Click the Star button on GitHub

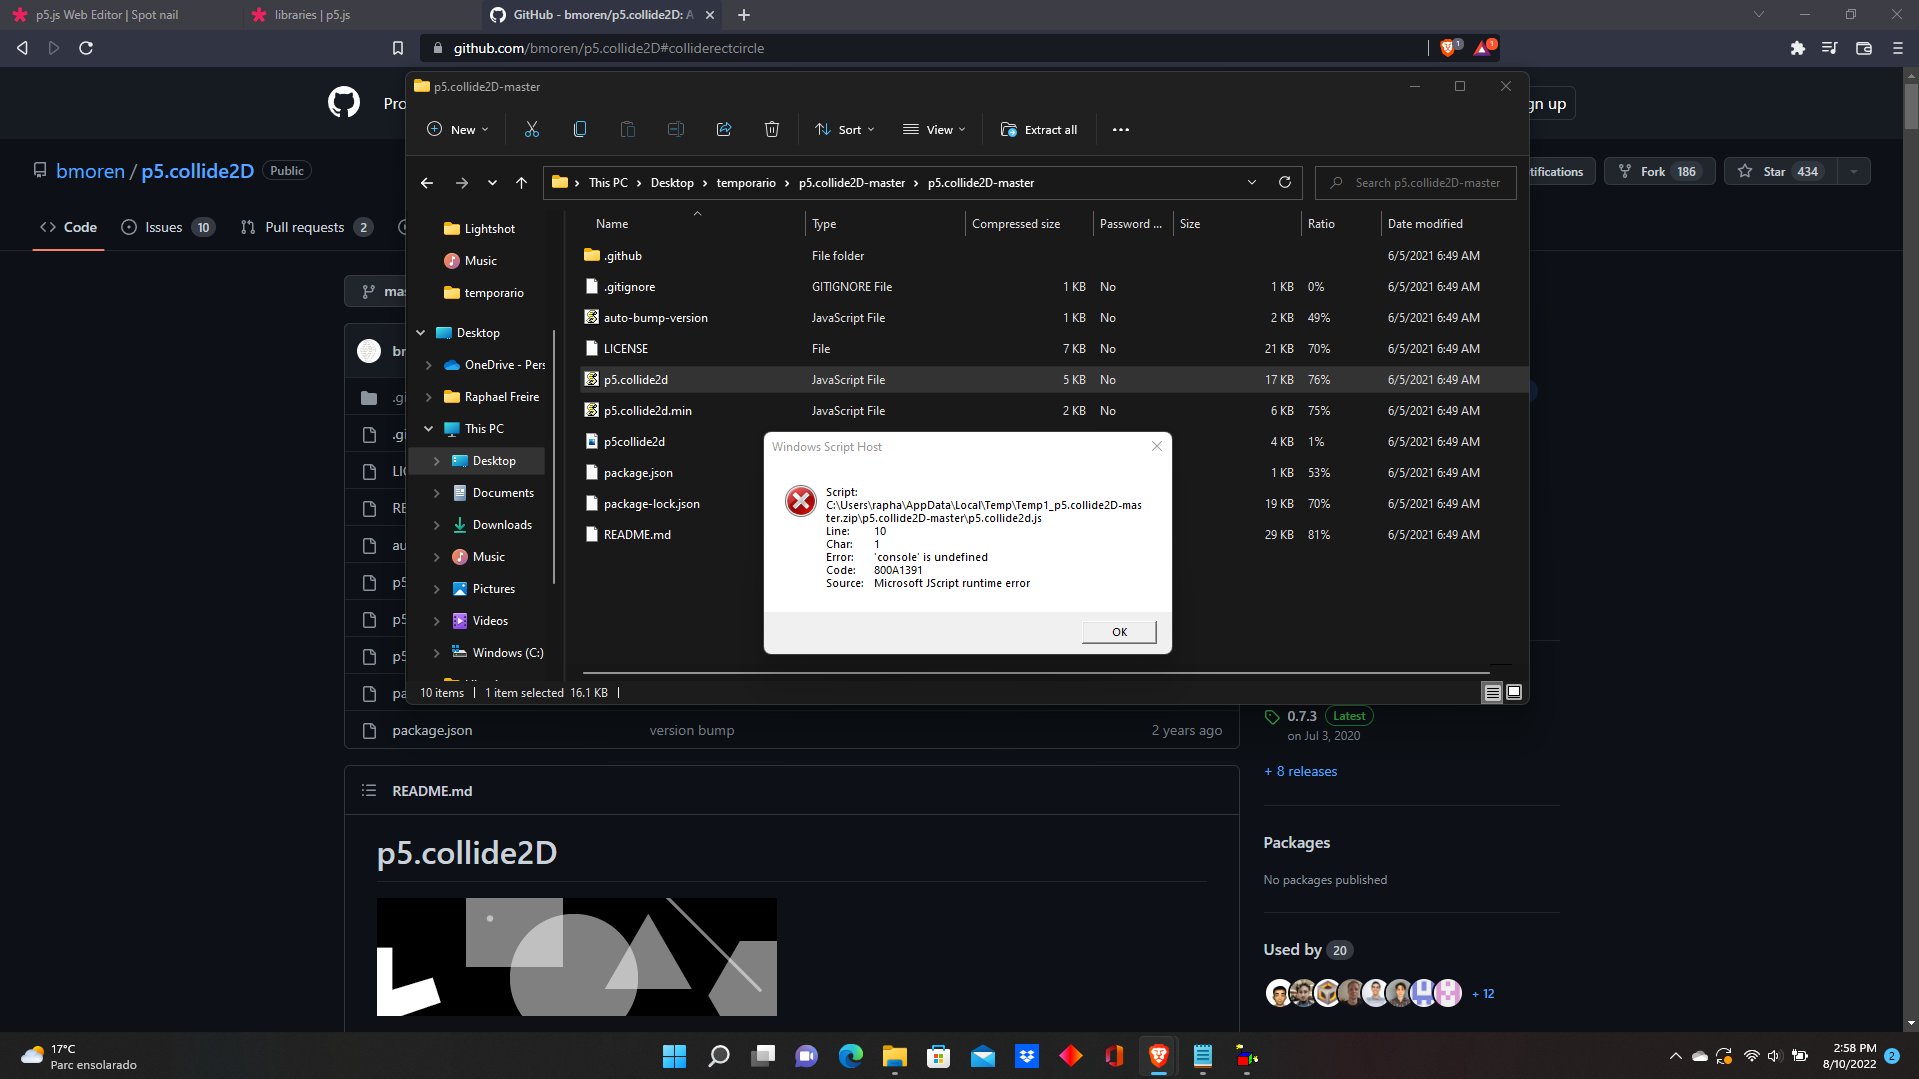(1782, 171)
